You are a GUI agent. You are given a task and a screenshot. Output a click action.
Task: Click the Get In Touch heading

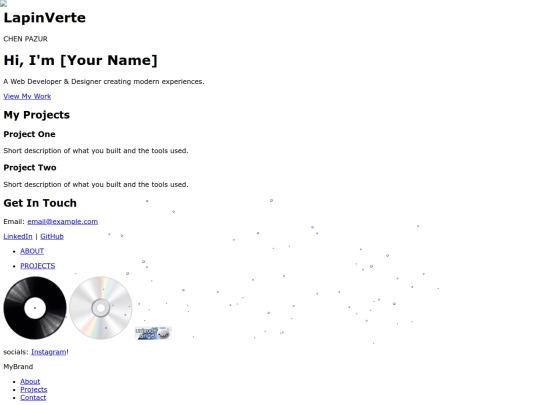(40, 203)
